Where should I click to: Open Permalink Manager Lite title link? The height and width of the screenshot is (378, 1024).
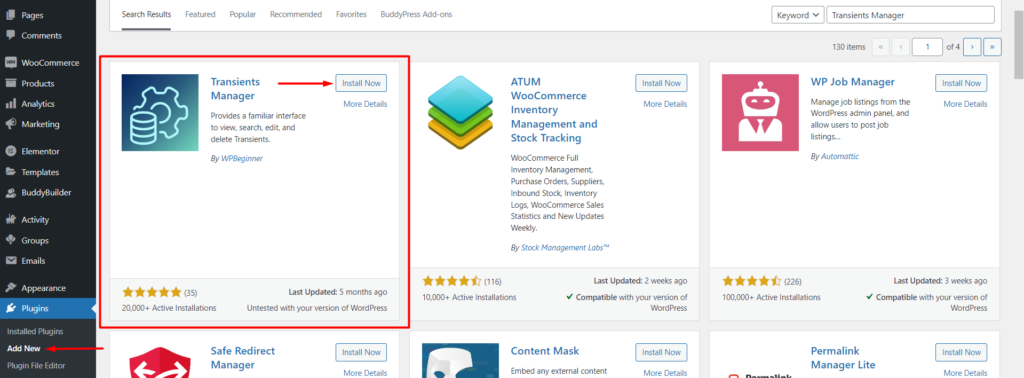point(843,358)
